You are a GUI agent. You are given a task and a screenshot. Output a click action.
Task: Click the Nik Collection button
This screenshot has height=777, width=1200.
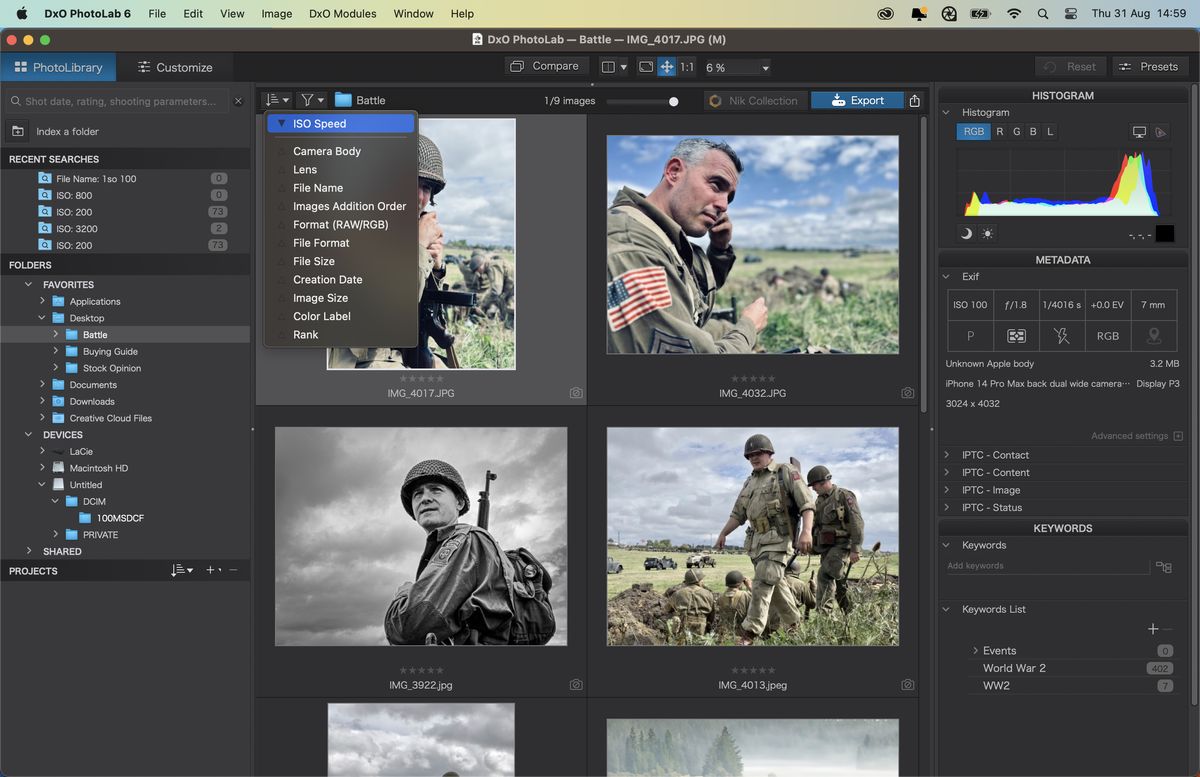755,100
